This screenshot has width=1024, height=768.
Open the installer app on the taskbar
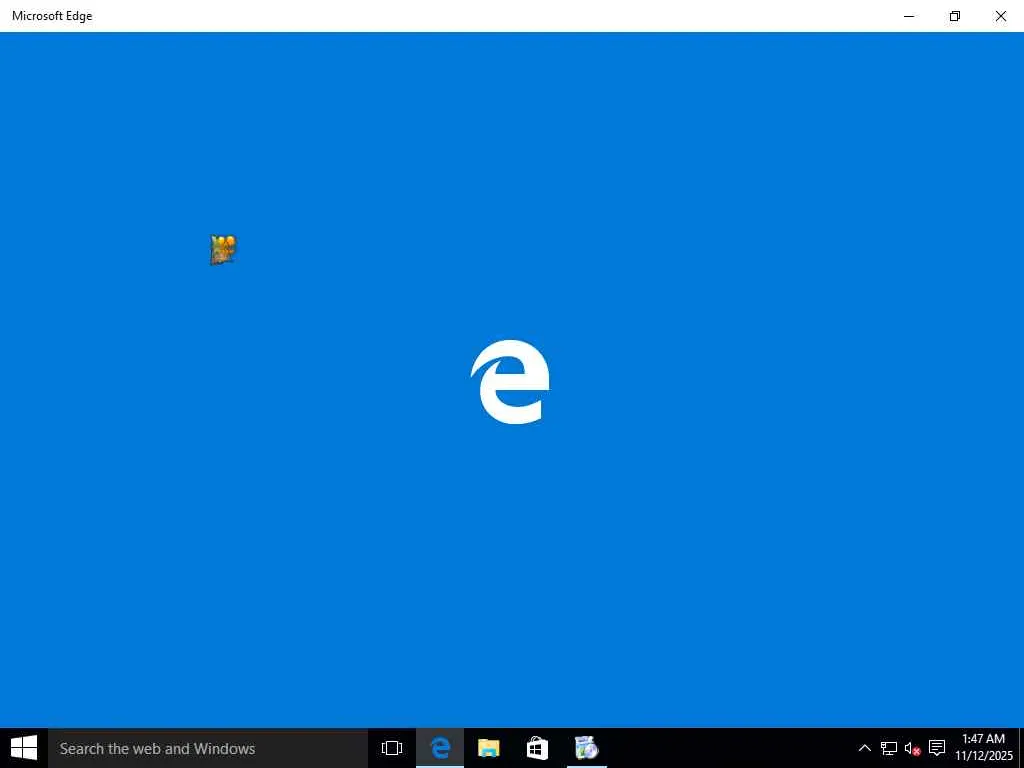tap(586, 748)
